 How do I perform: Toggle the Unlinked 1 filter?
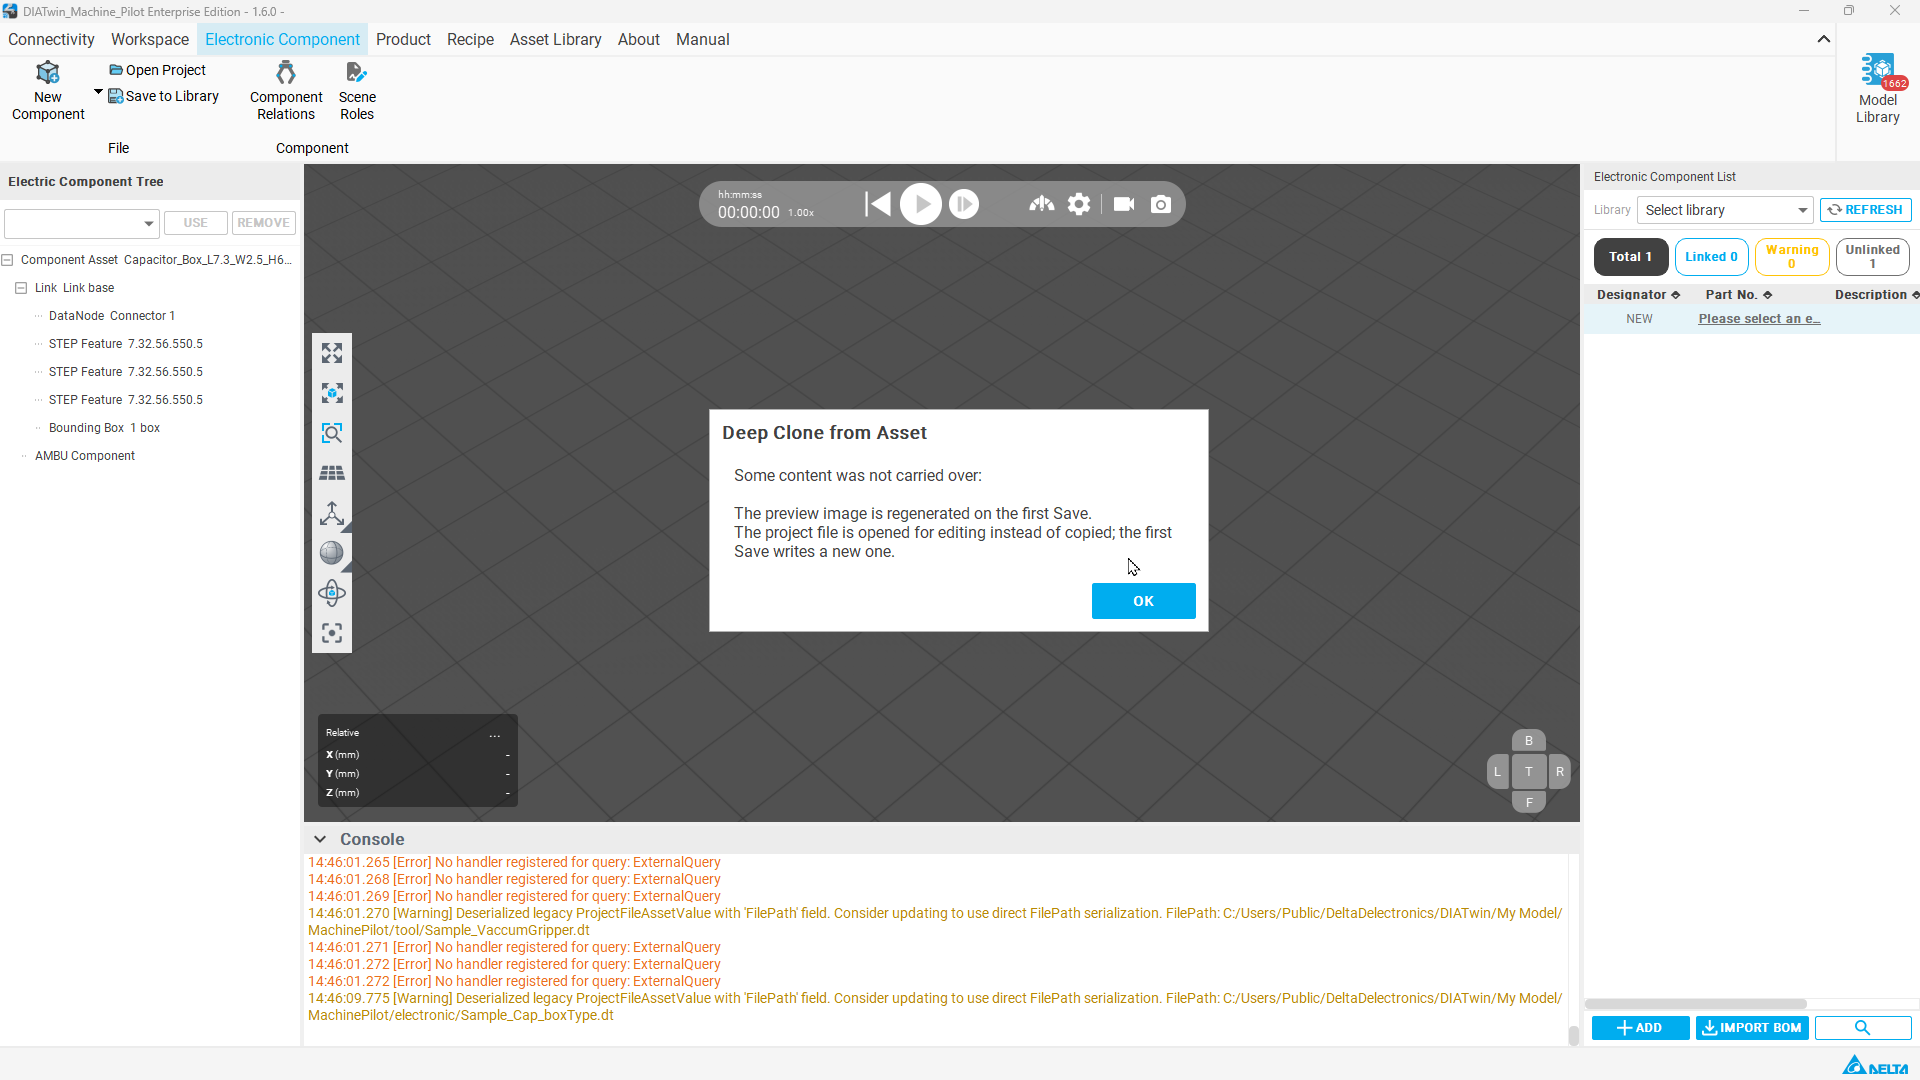point(1873,257)
